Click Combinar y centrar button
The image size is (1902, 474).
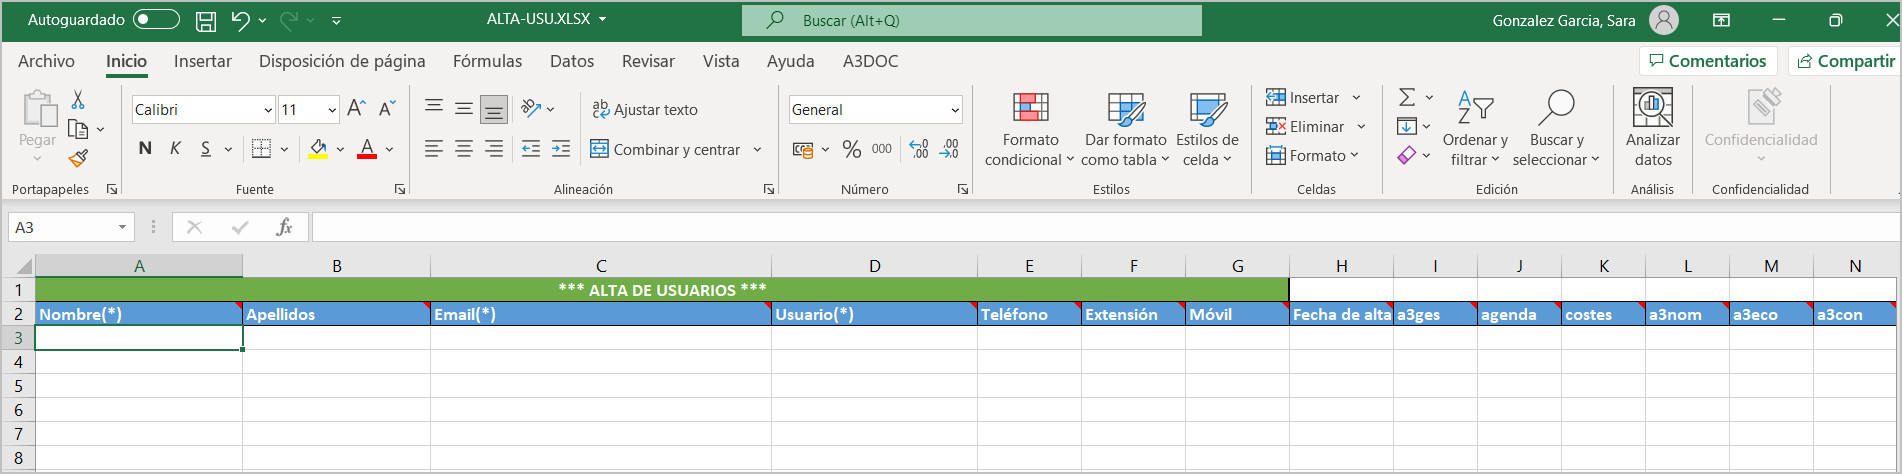pos(676,149)
